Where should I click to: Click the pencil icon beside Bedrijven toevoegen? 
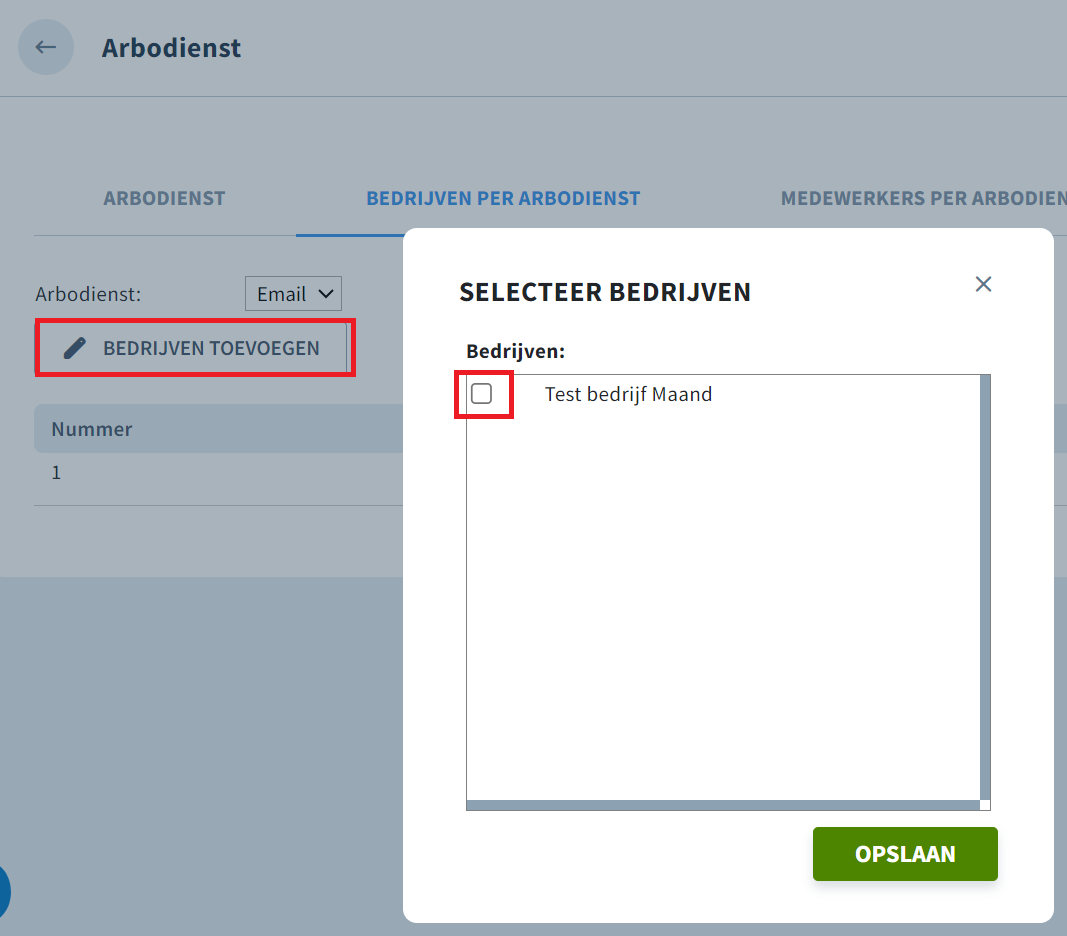pos(75,348)
